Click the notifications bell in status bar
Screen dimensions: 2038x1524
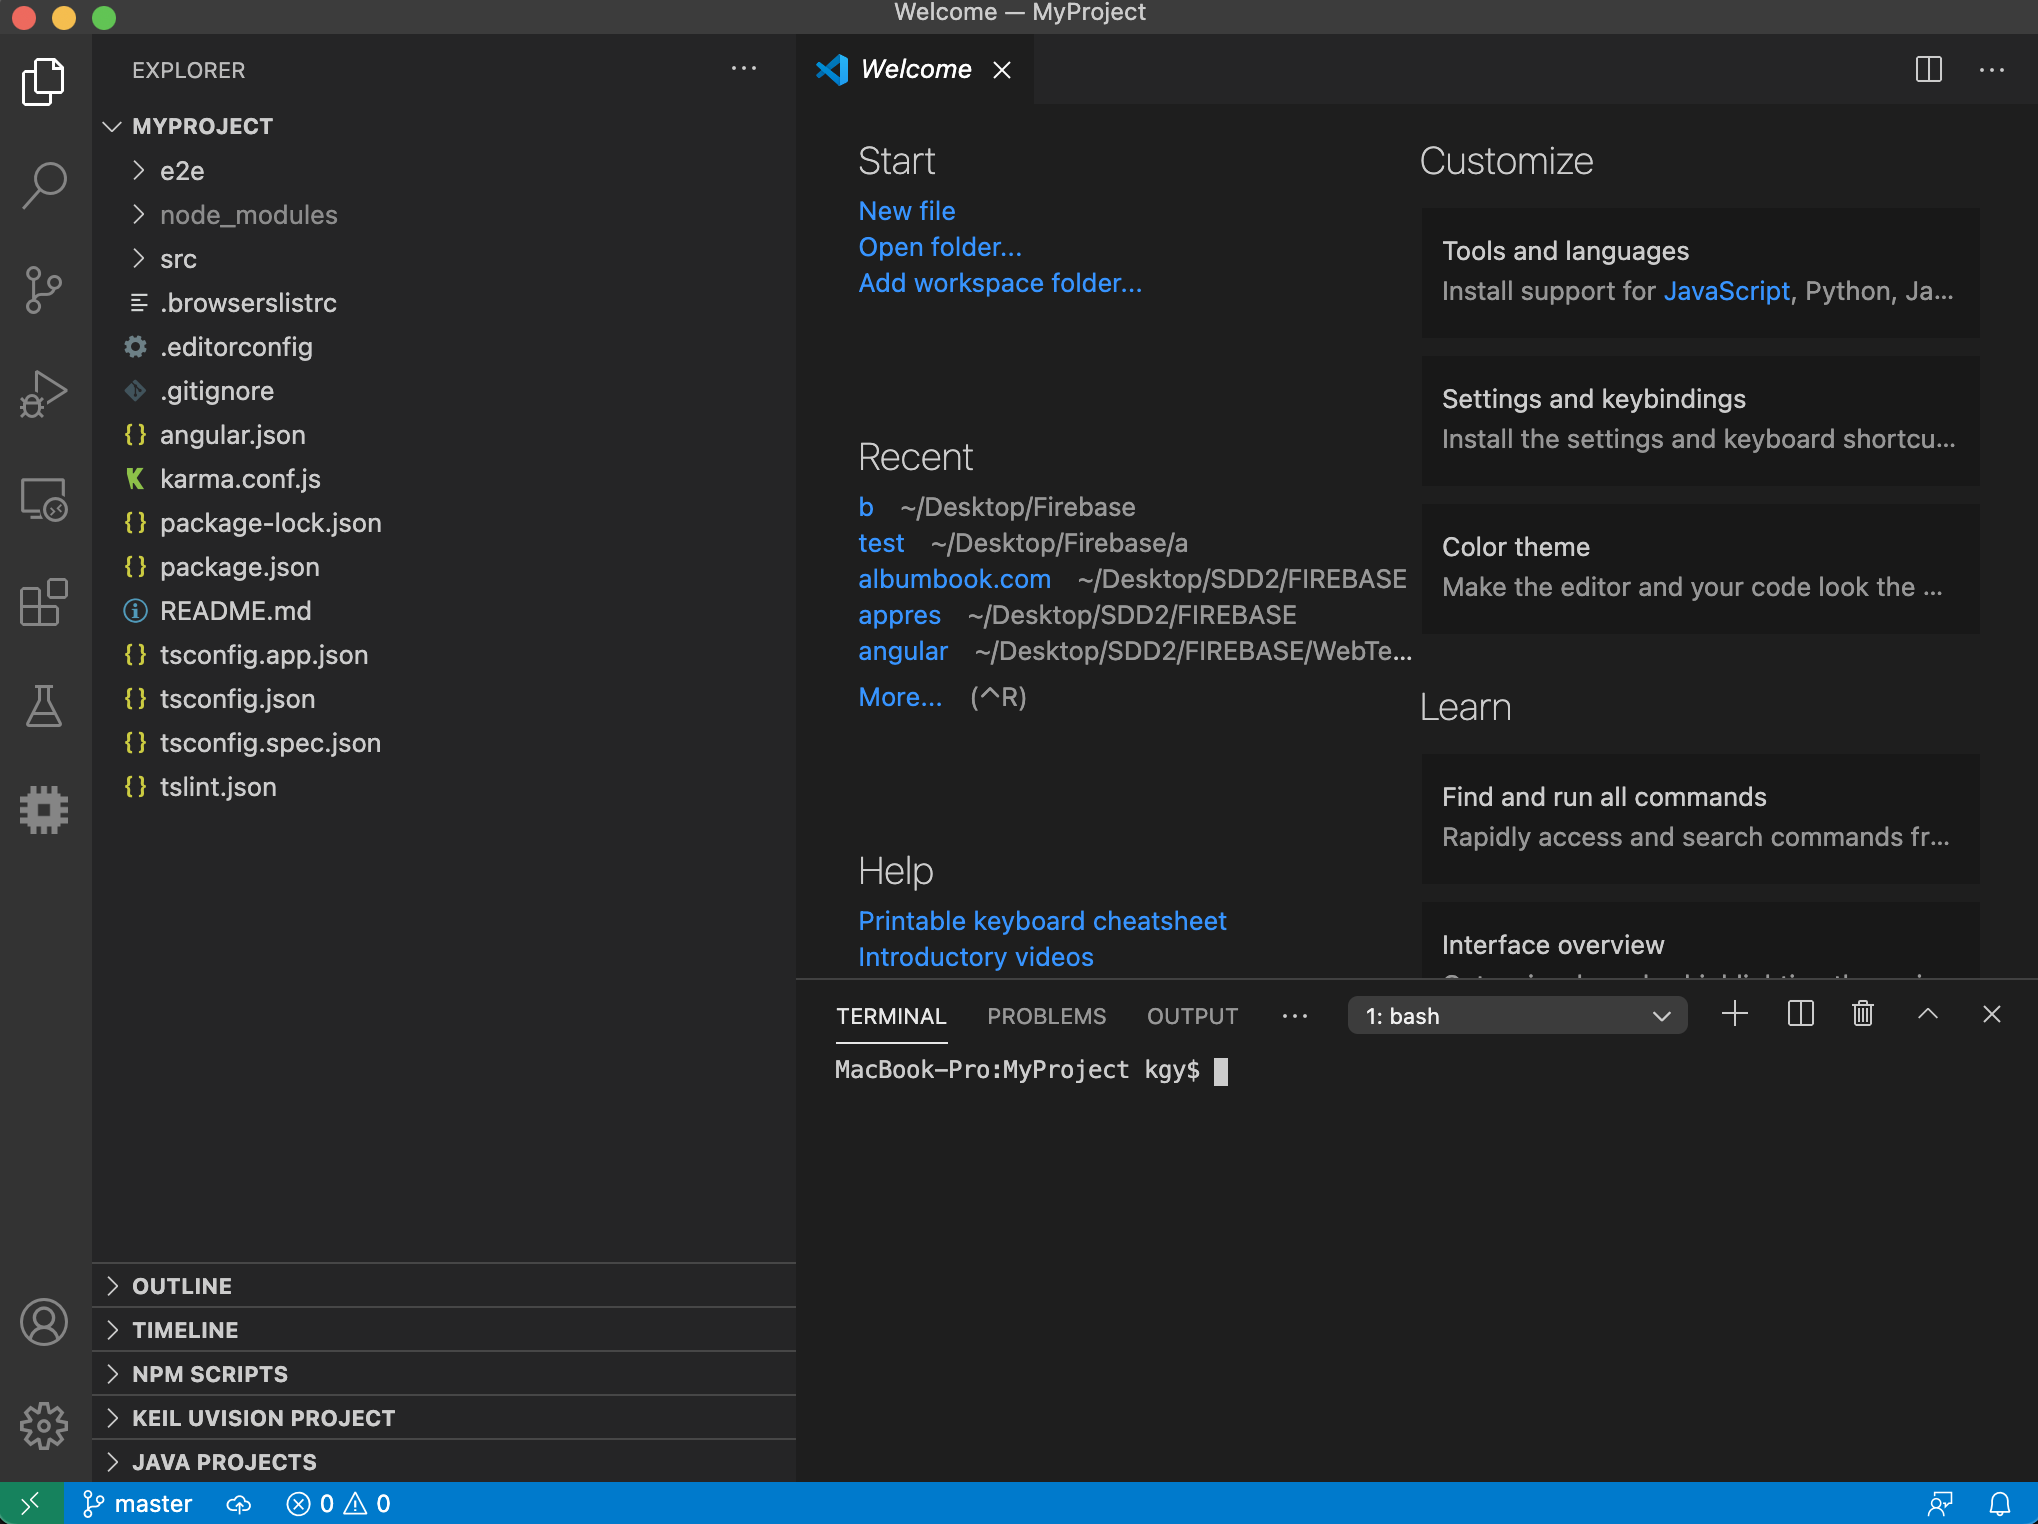[1999, 1503]
